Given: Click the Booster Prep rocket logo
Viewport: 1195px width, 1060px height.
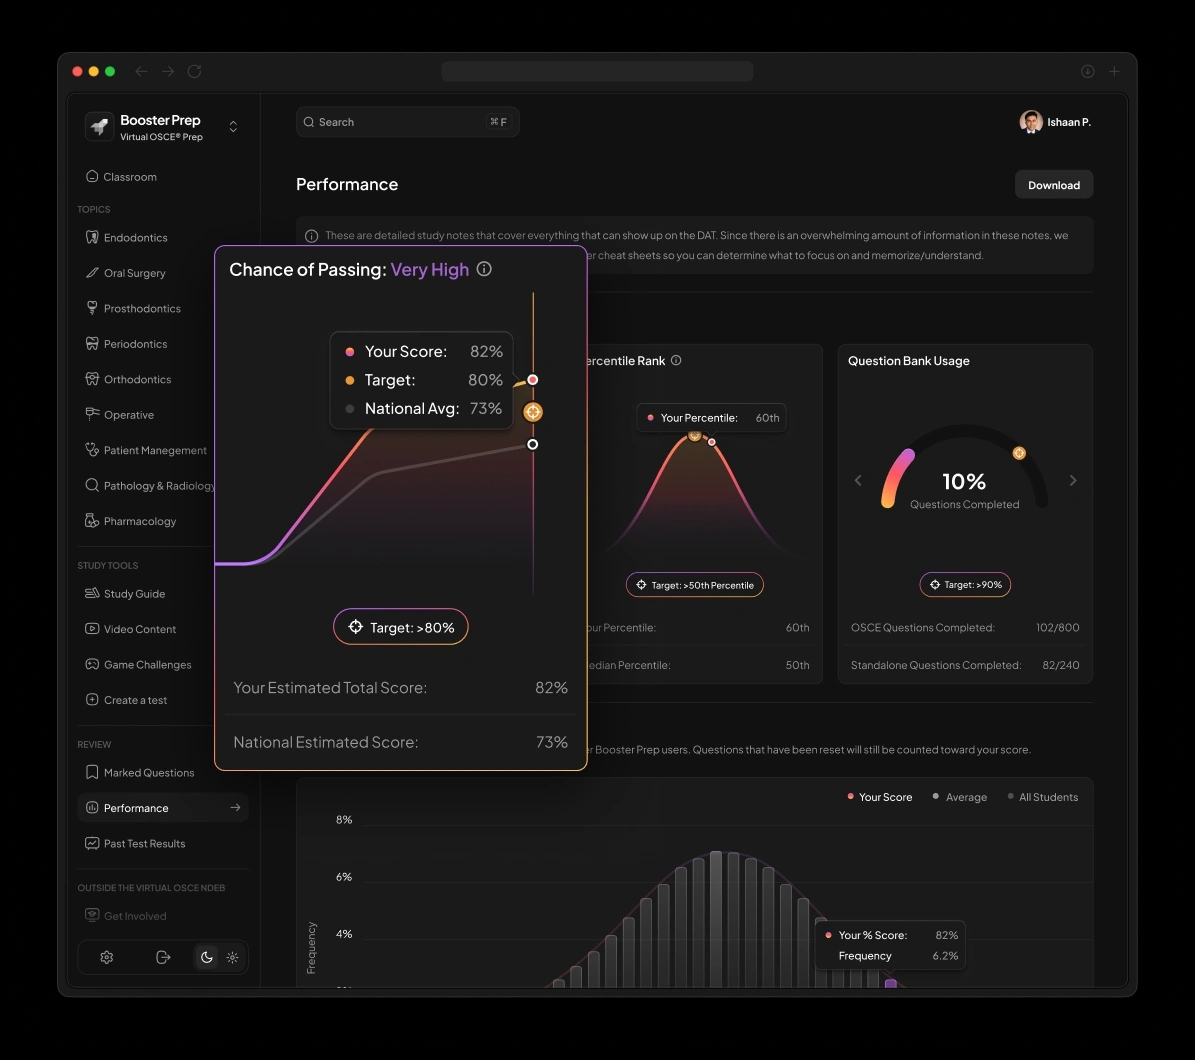Looking at the screenshot, I should click(x=99, y=126).
